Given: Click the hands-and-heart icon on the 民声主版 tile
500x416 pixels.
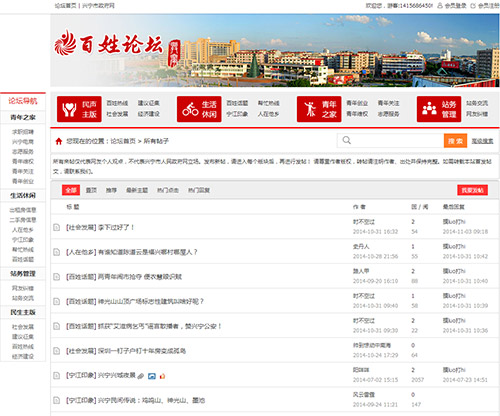Looking at the screenshot, I should (x=69, y=109).
